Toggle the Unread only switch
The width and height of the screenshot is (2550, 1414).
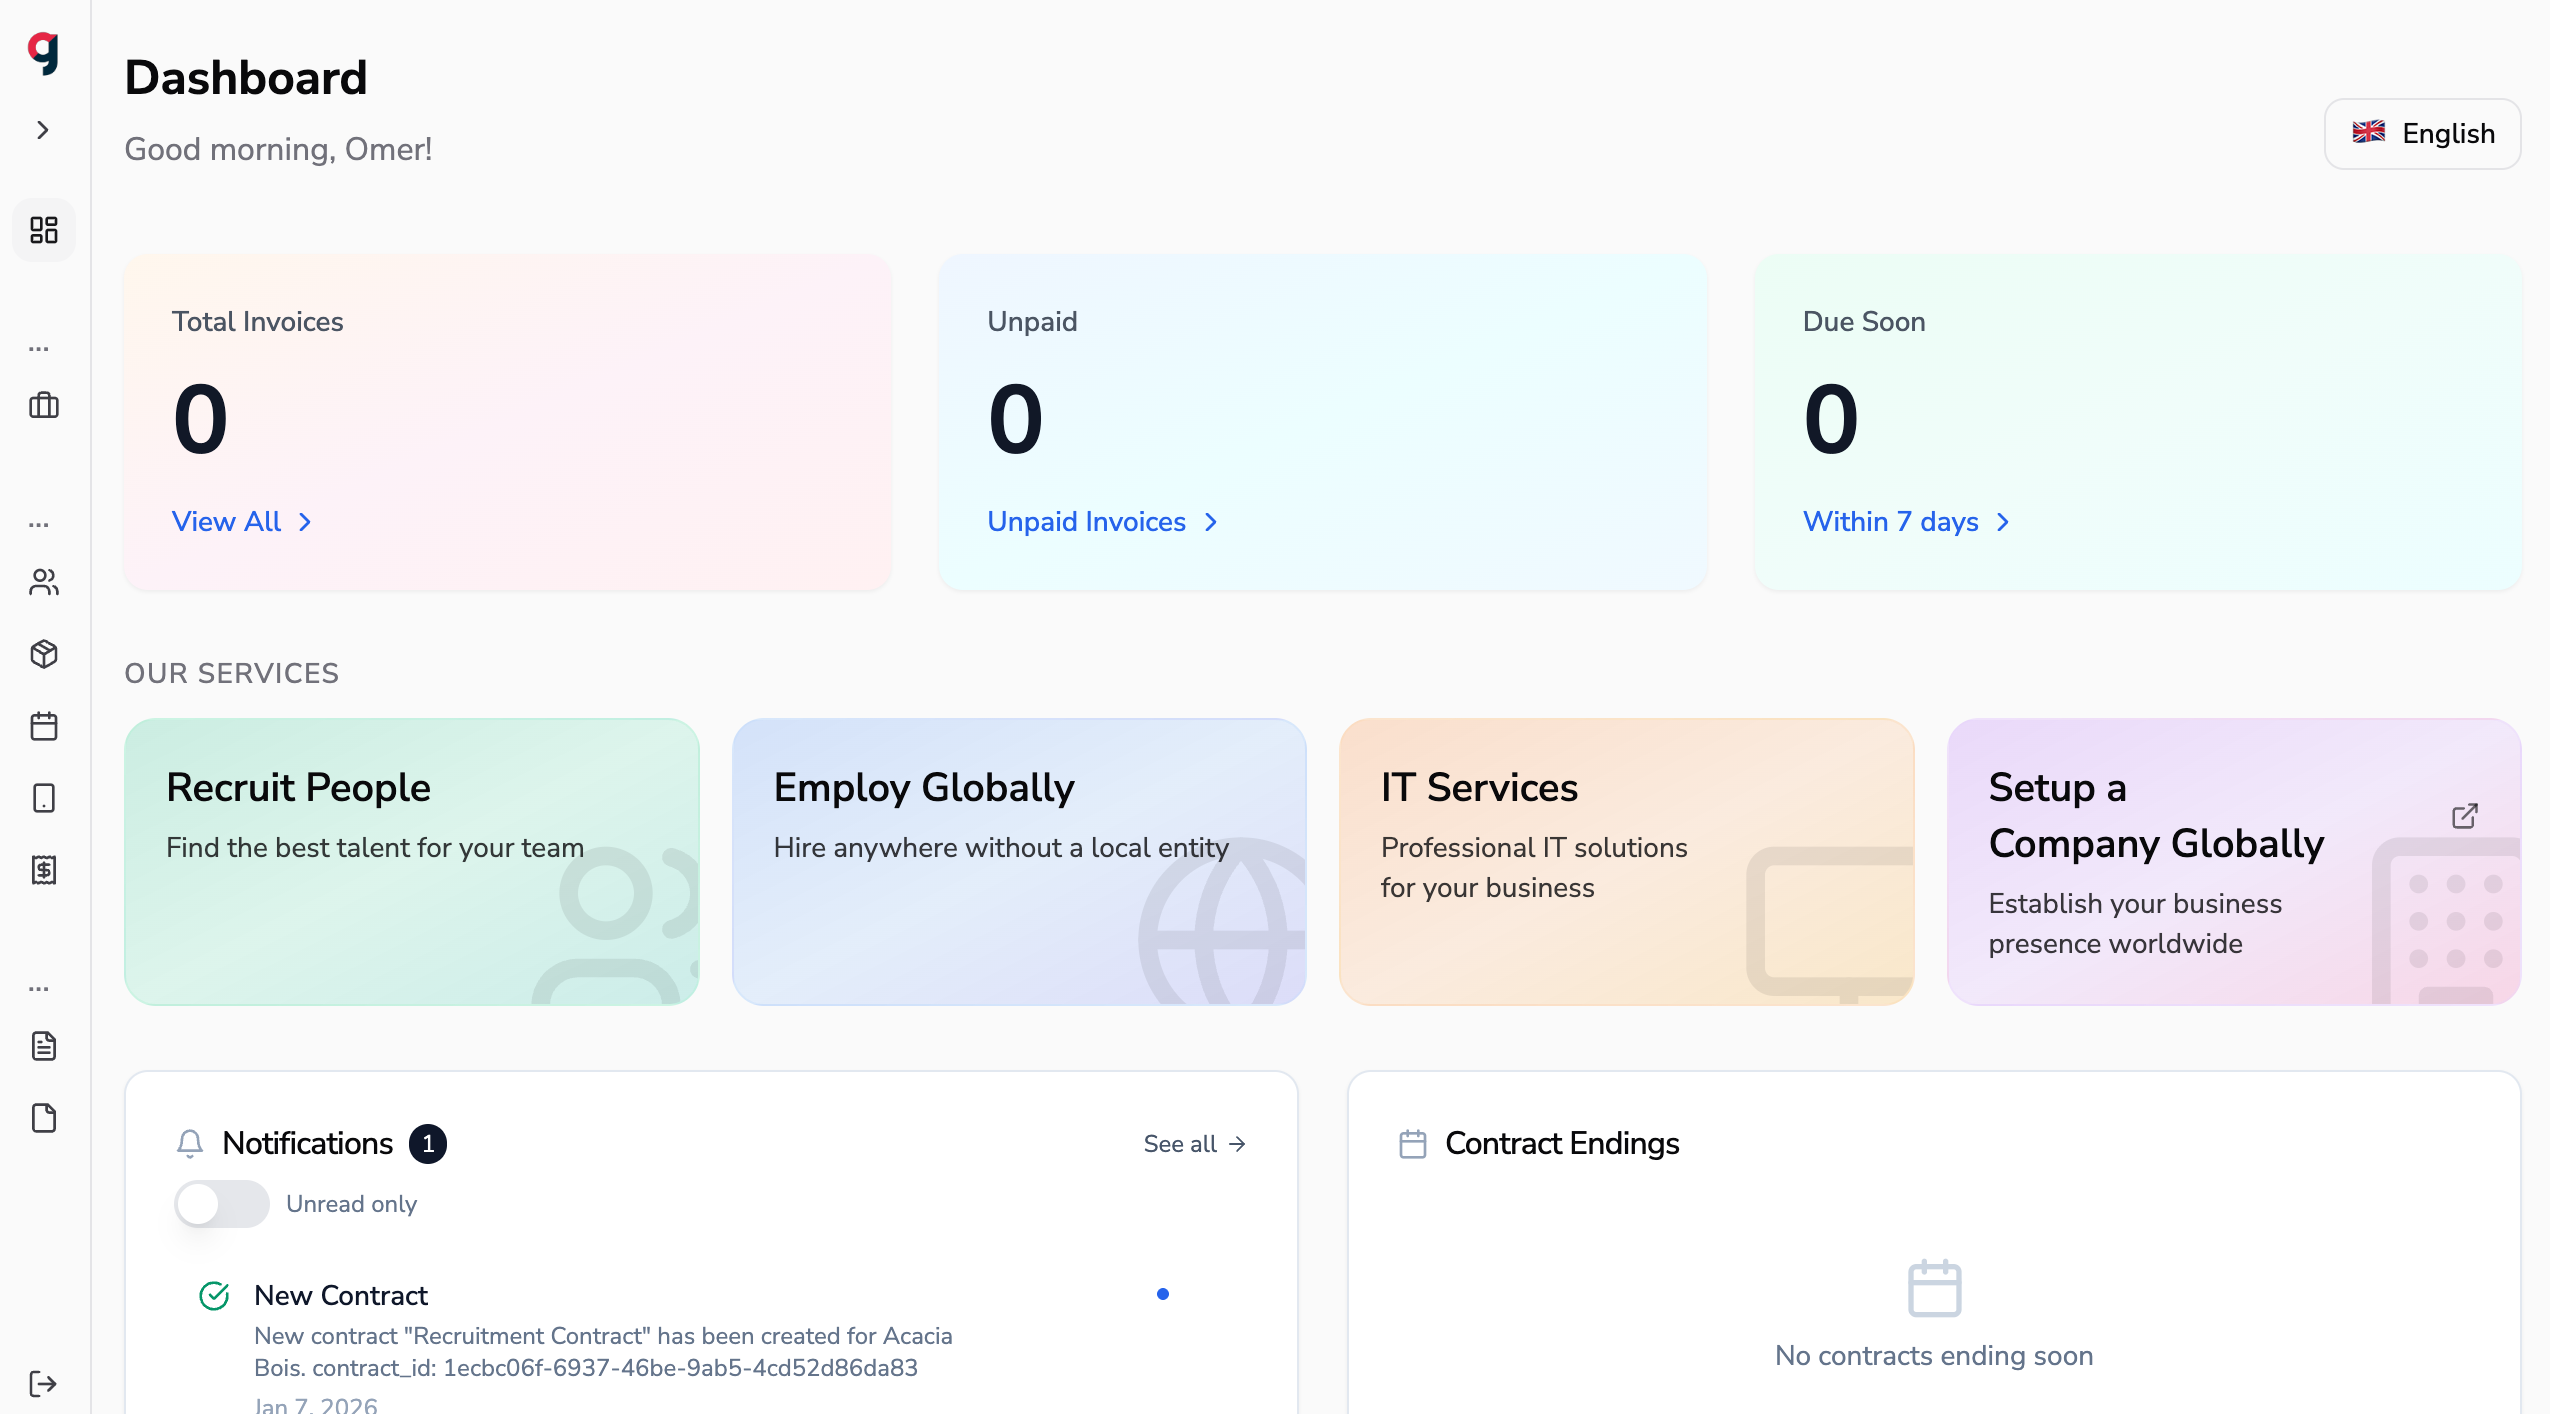point(222,1204)
